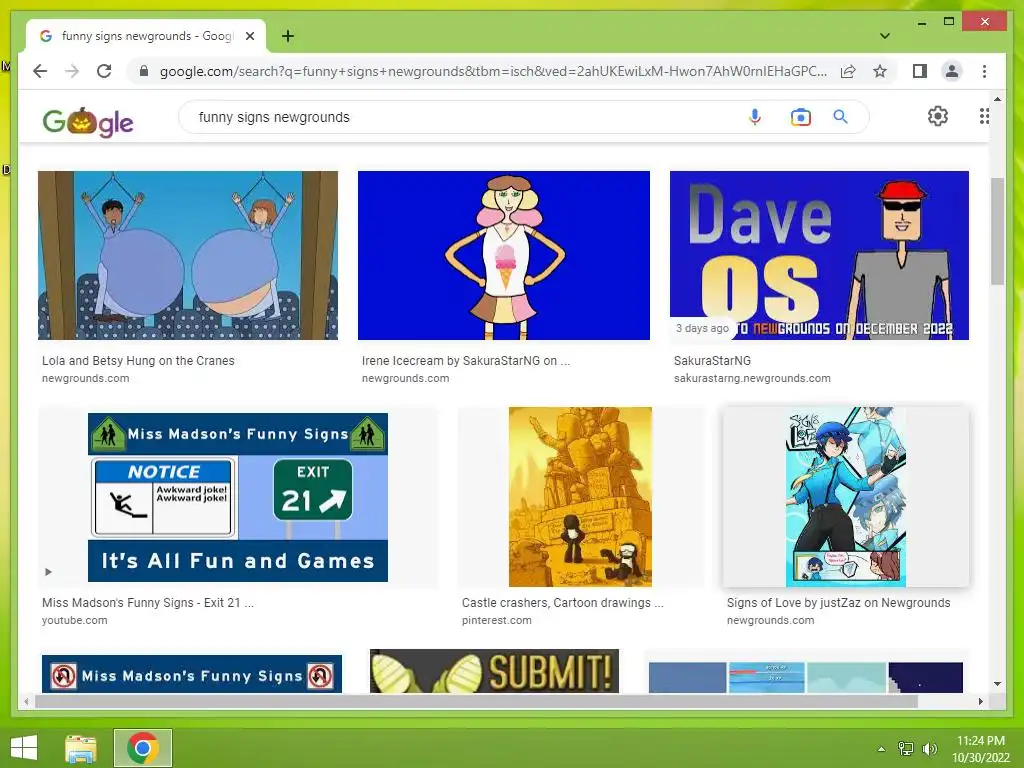Click youtube.com source text
Image resolution: width=1024 pixels, height=768 pixels.
pos(74,620)
